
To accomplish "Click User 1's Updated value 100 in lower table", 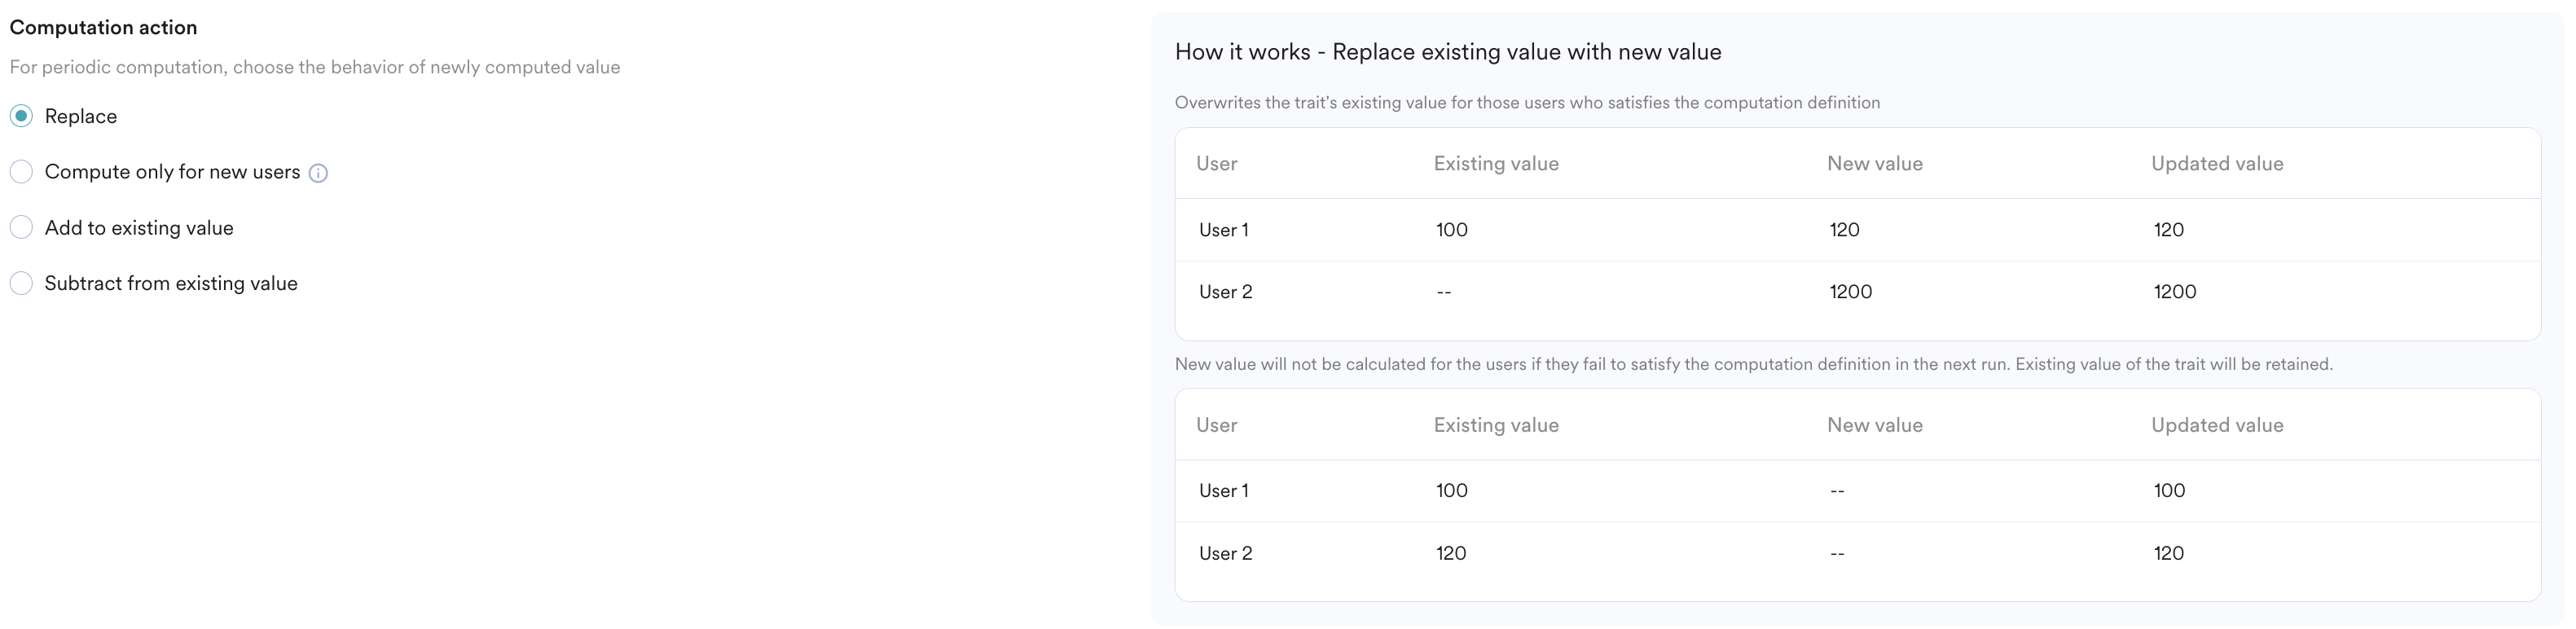I will 2168,491.
